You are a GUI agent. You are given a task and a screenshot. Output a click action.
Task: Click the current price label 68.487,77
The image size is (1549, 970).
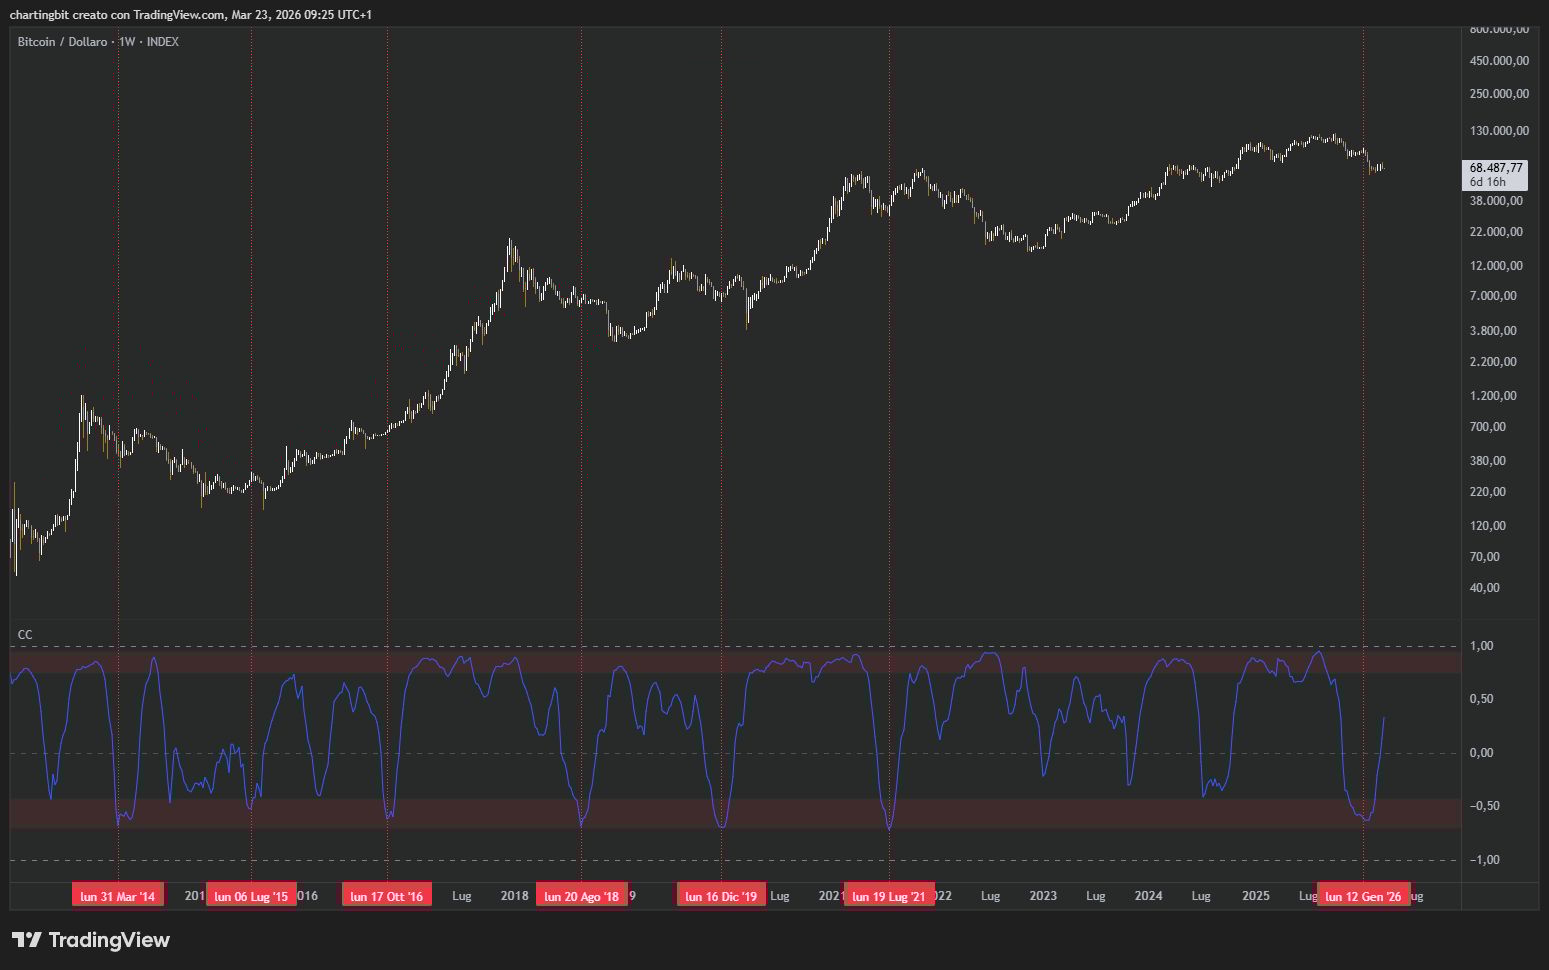(1496, 168)
